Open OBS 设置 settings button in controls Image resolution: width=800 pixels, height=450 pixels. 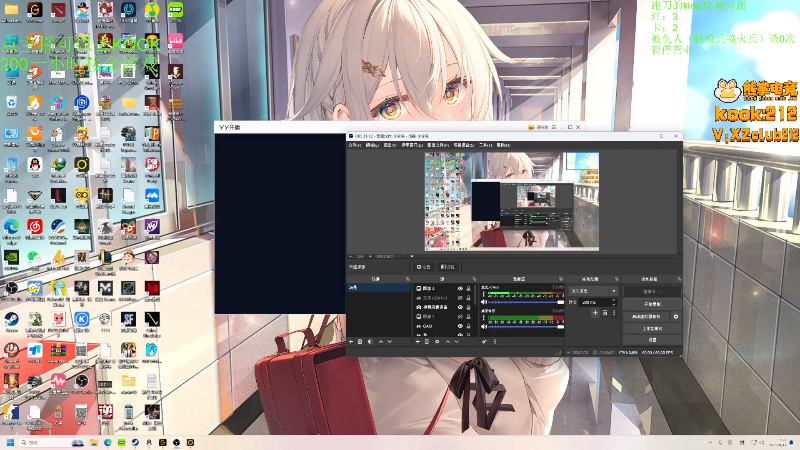653,340
